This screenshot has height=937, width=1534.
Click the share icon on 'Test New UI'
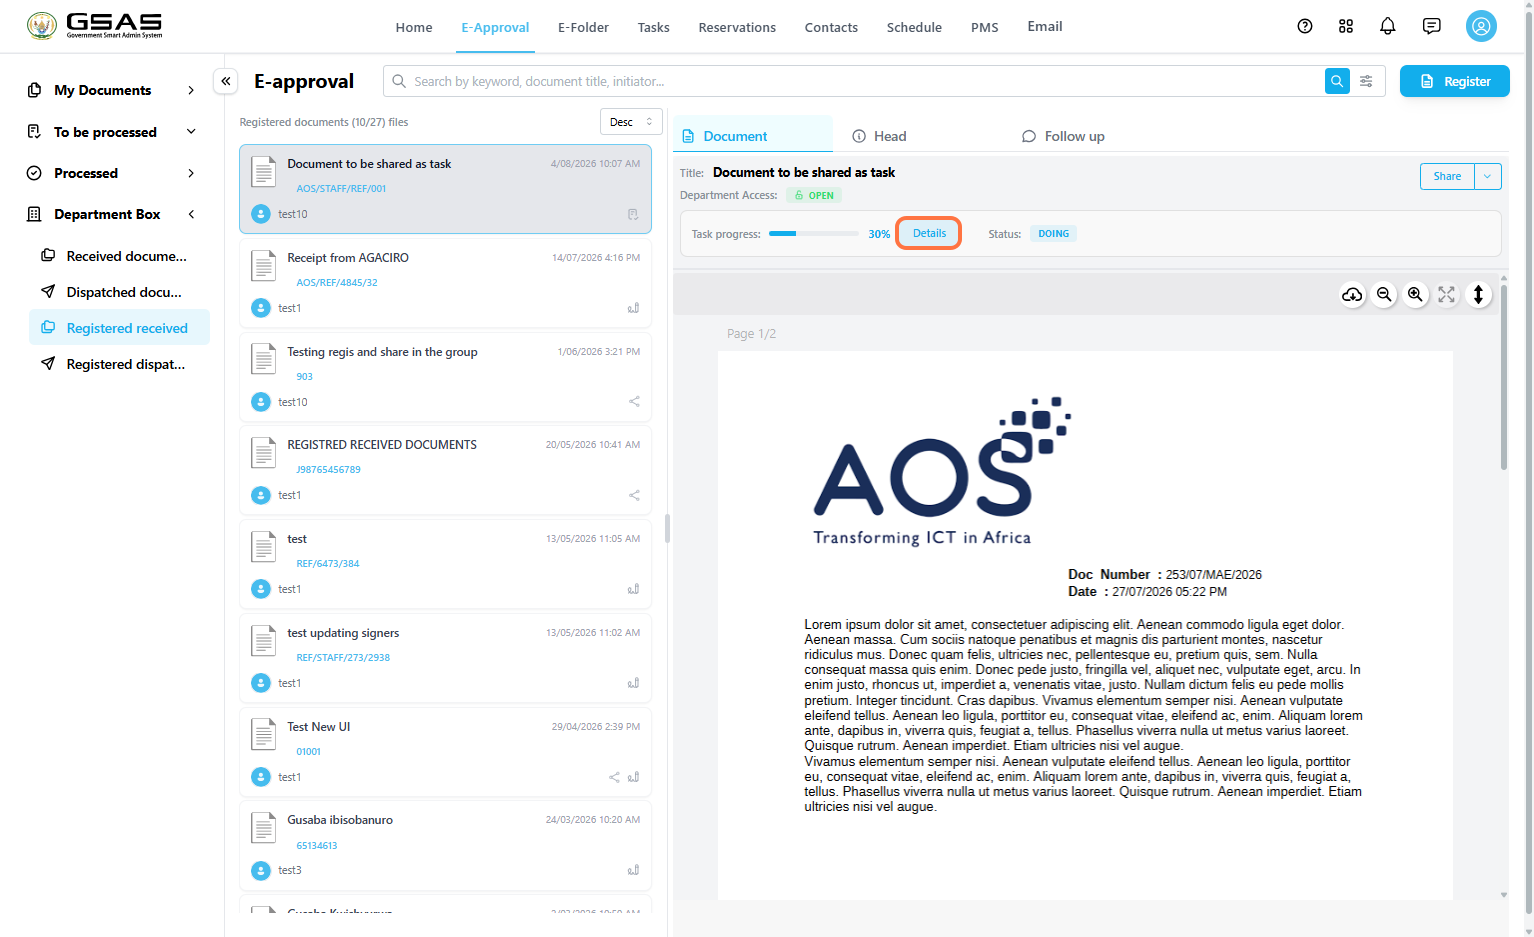click(614, 777)
